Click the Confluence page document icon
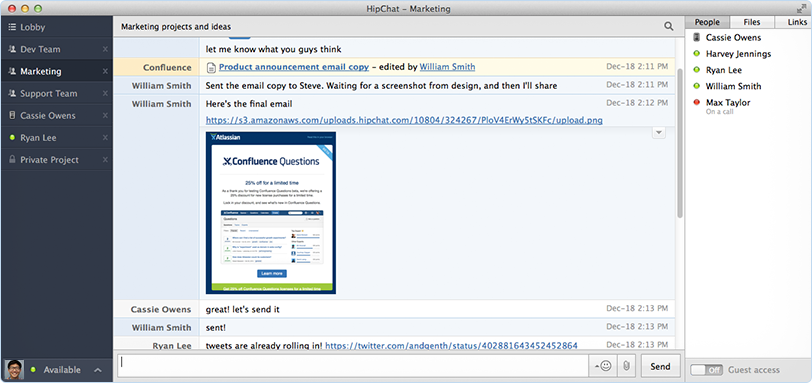This screenshot has width=812, height=383. [211, 67]
